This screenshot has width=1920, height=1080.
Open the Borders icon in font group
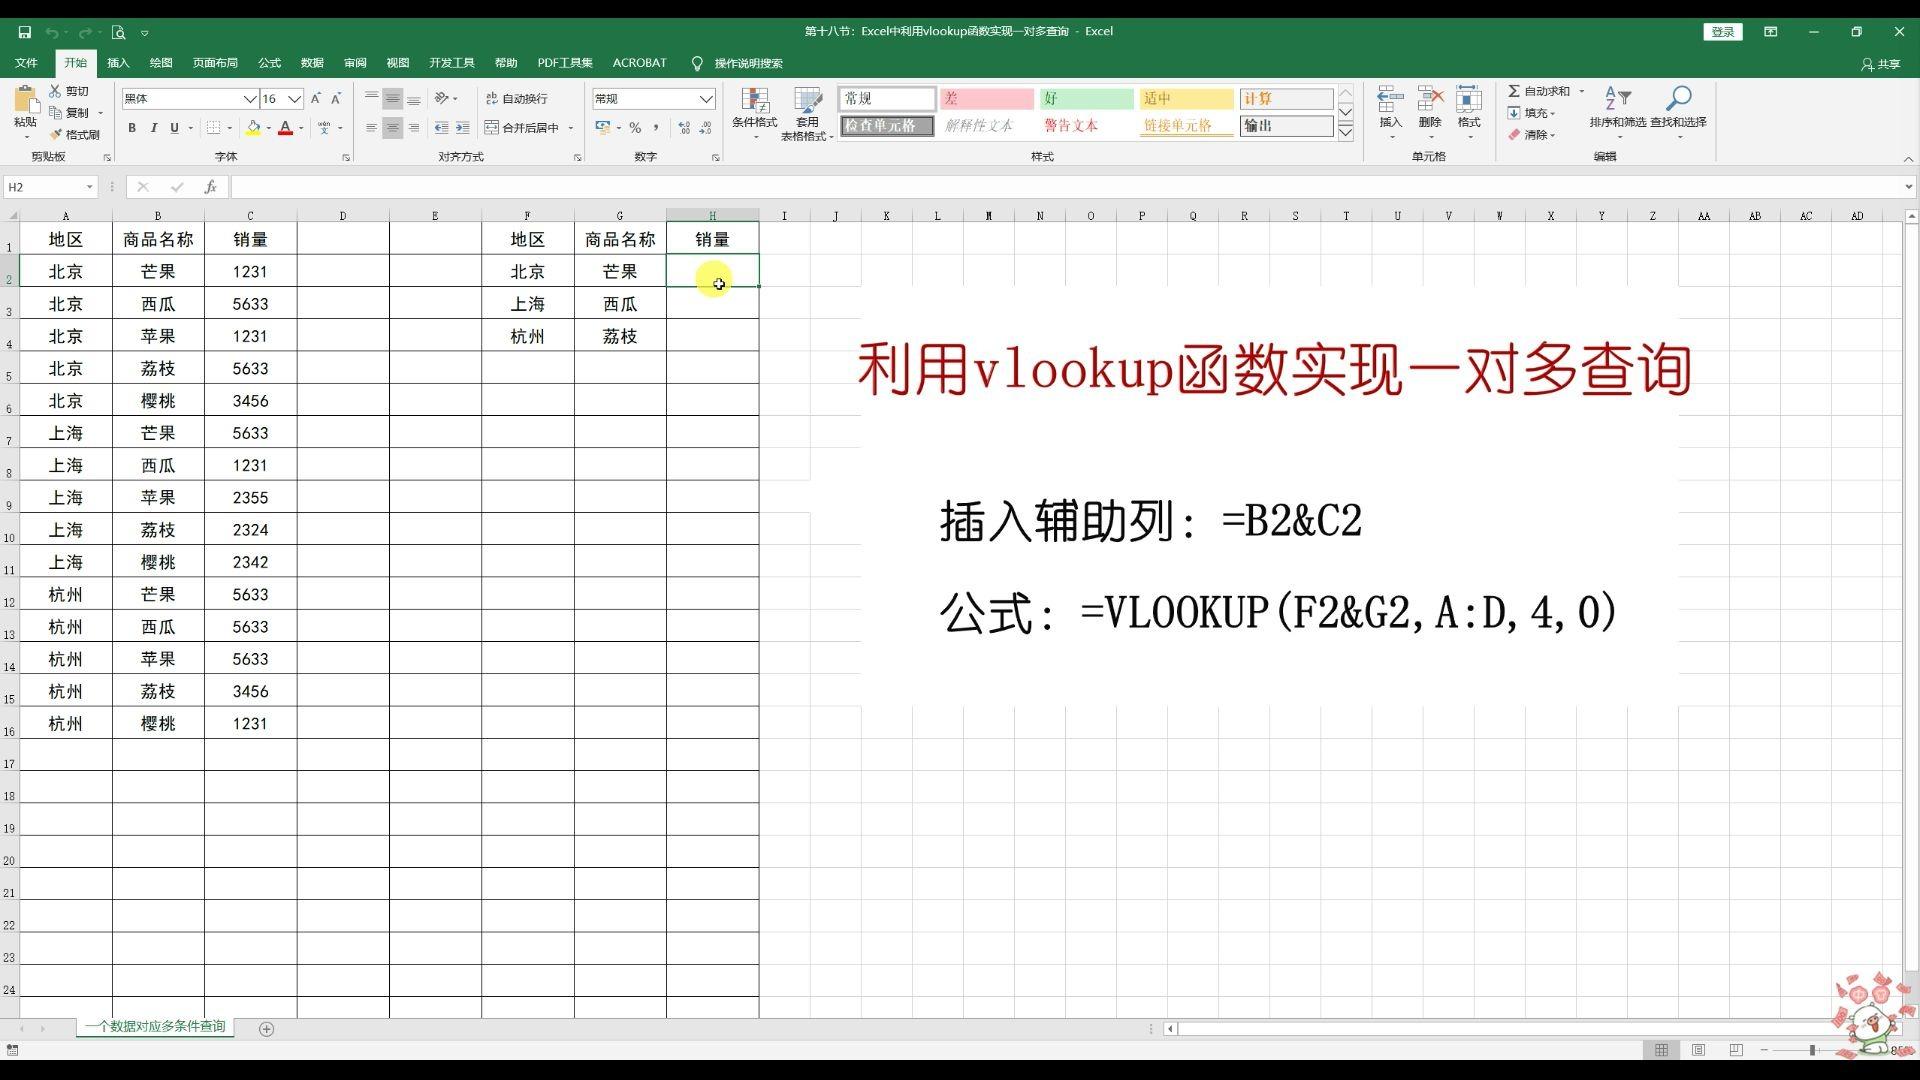click(213, 128)
